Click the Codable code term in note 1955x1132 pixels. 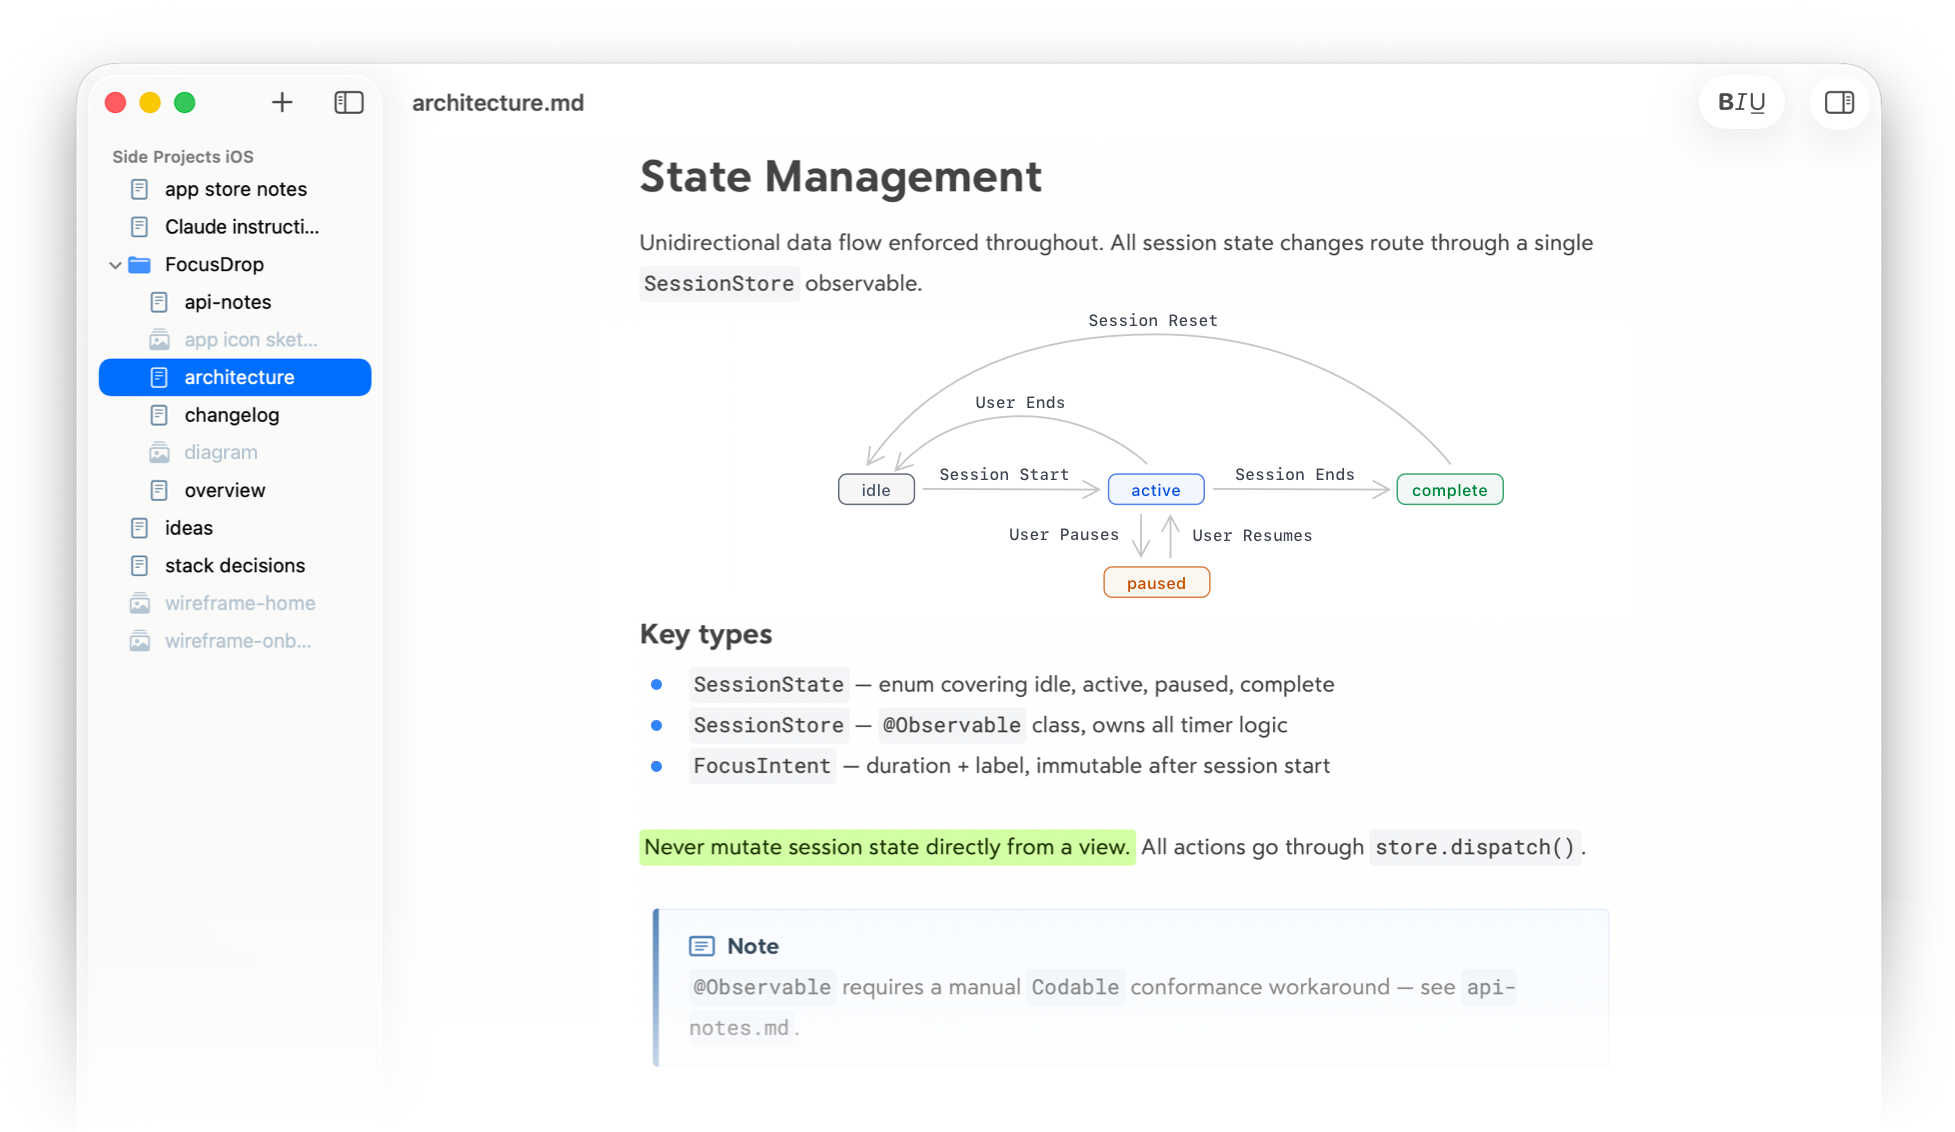[x=1075, y=988]
